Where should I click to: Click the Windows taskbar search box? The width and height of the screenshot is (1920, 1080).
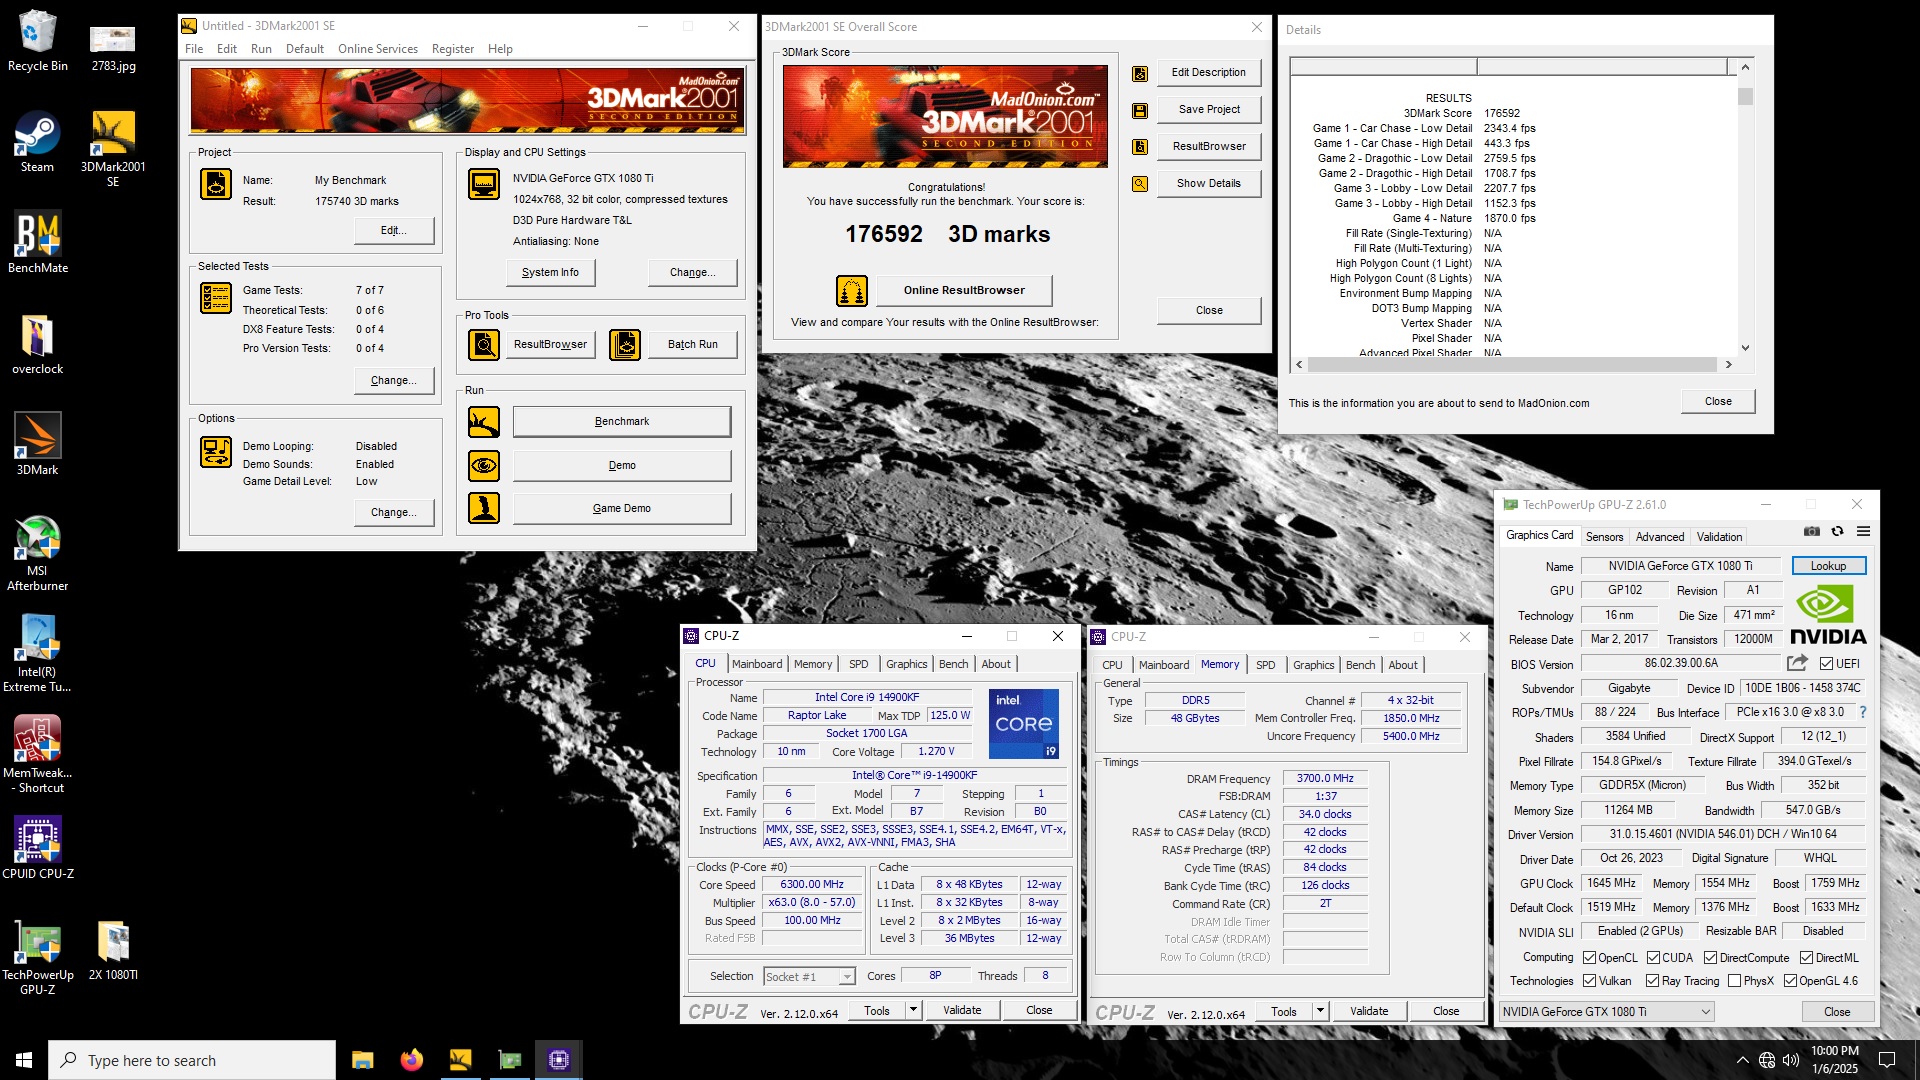click(192, 1060)
